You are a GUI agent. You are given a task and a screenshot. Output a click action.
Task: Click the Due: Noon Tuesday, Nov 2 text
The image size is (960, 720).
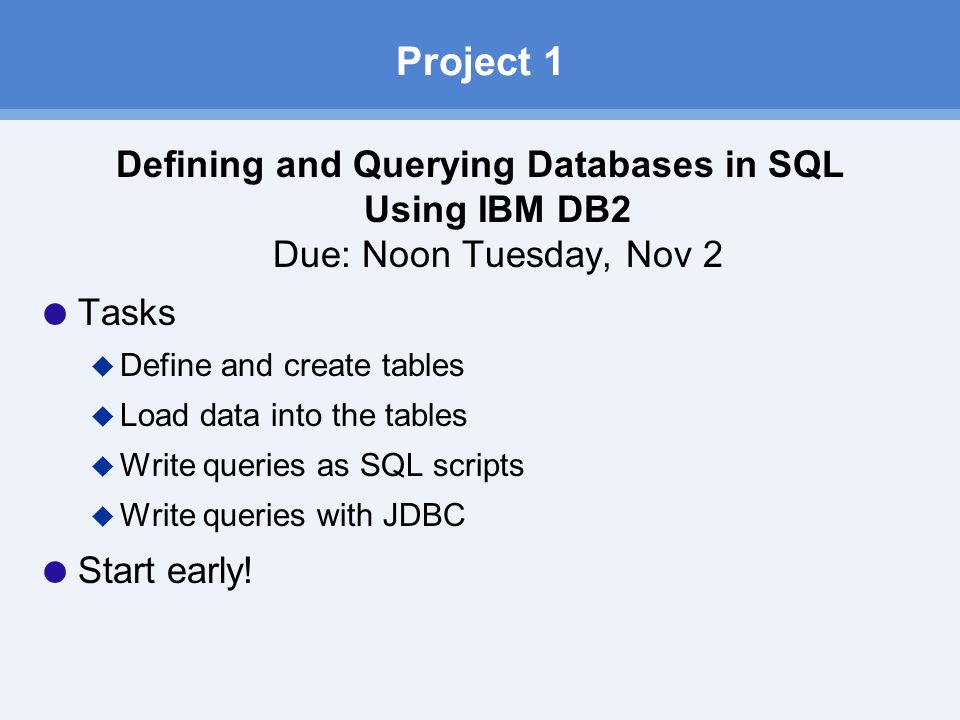tap(498, 255)
